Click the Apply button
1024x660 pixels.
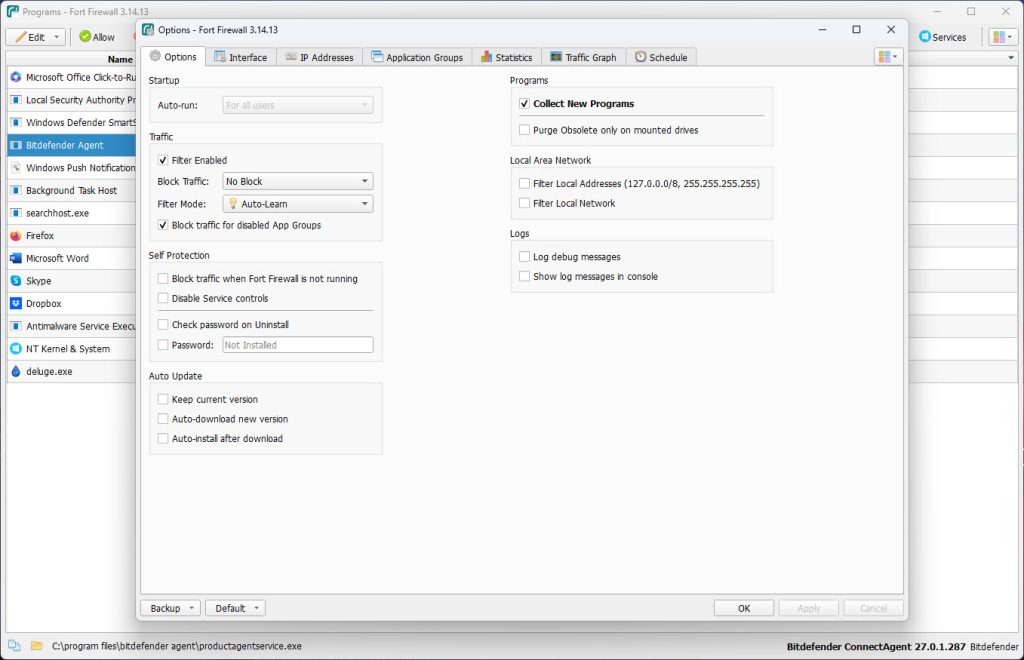[808, 608]
